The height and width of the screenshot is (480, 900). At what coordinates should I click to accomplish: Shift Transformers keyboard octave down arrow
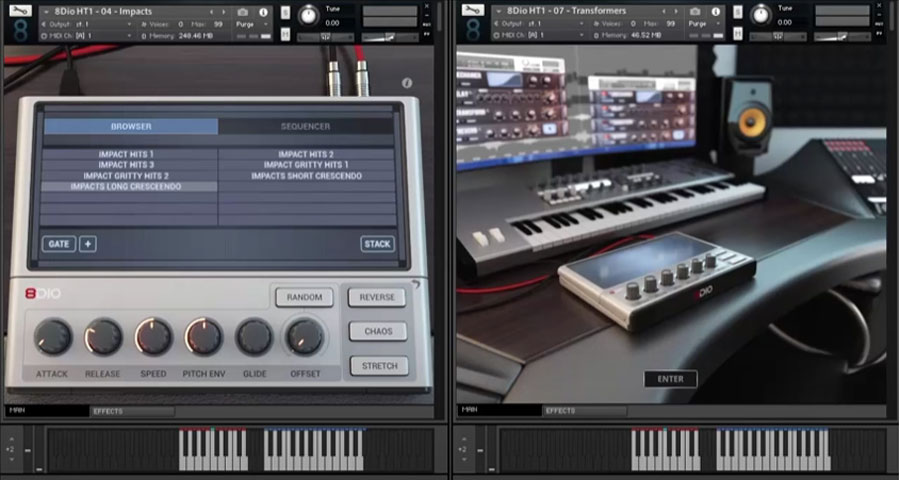pyautogui.click(x=465, y=459)
